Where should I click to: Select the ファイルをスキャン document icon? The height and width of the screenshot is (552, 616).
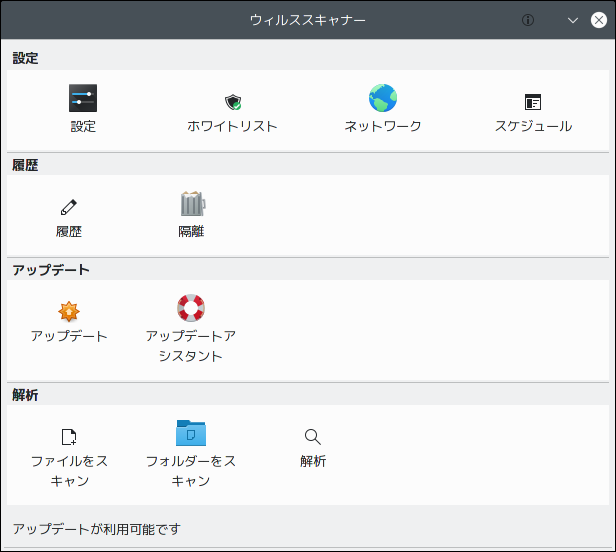pos(69,437)
